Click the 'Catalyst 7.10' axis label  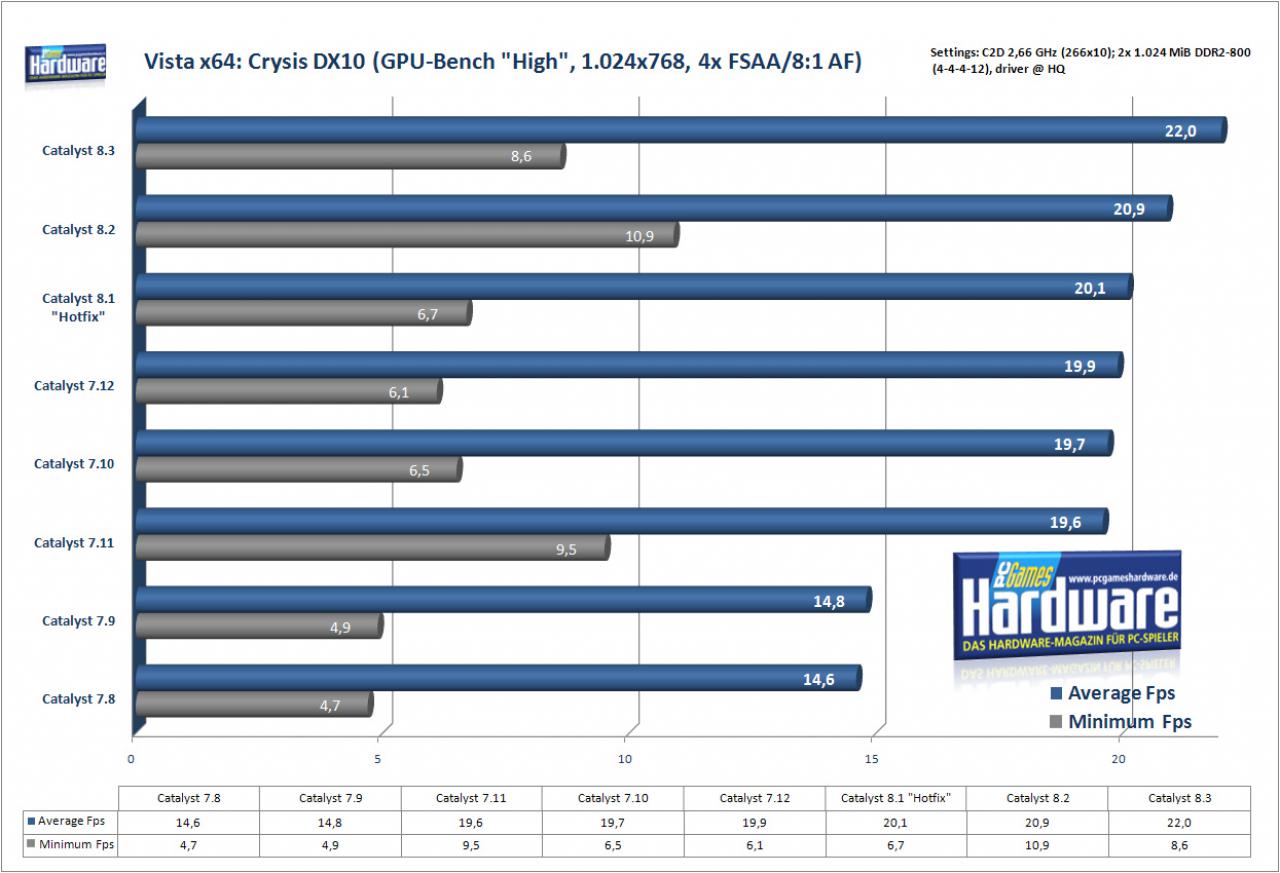pos(75,464)
